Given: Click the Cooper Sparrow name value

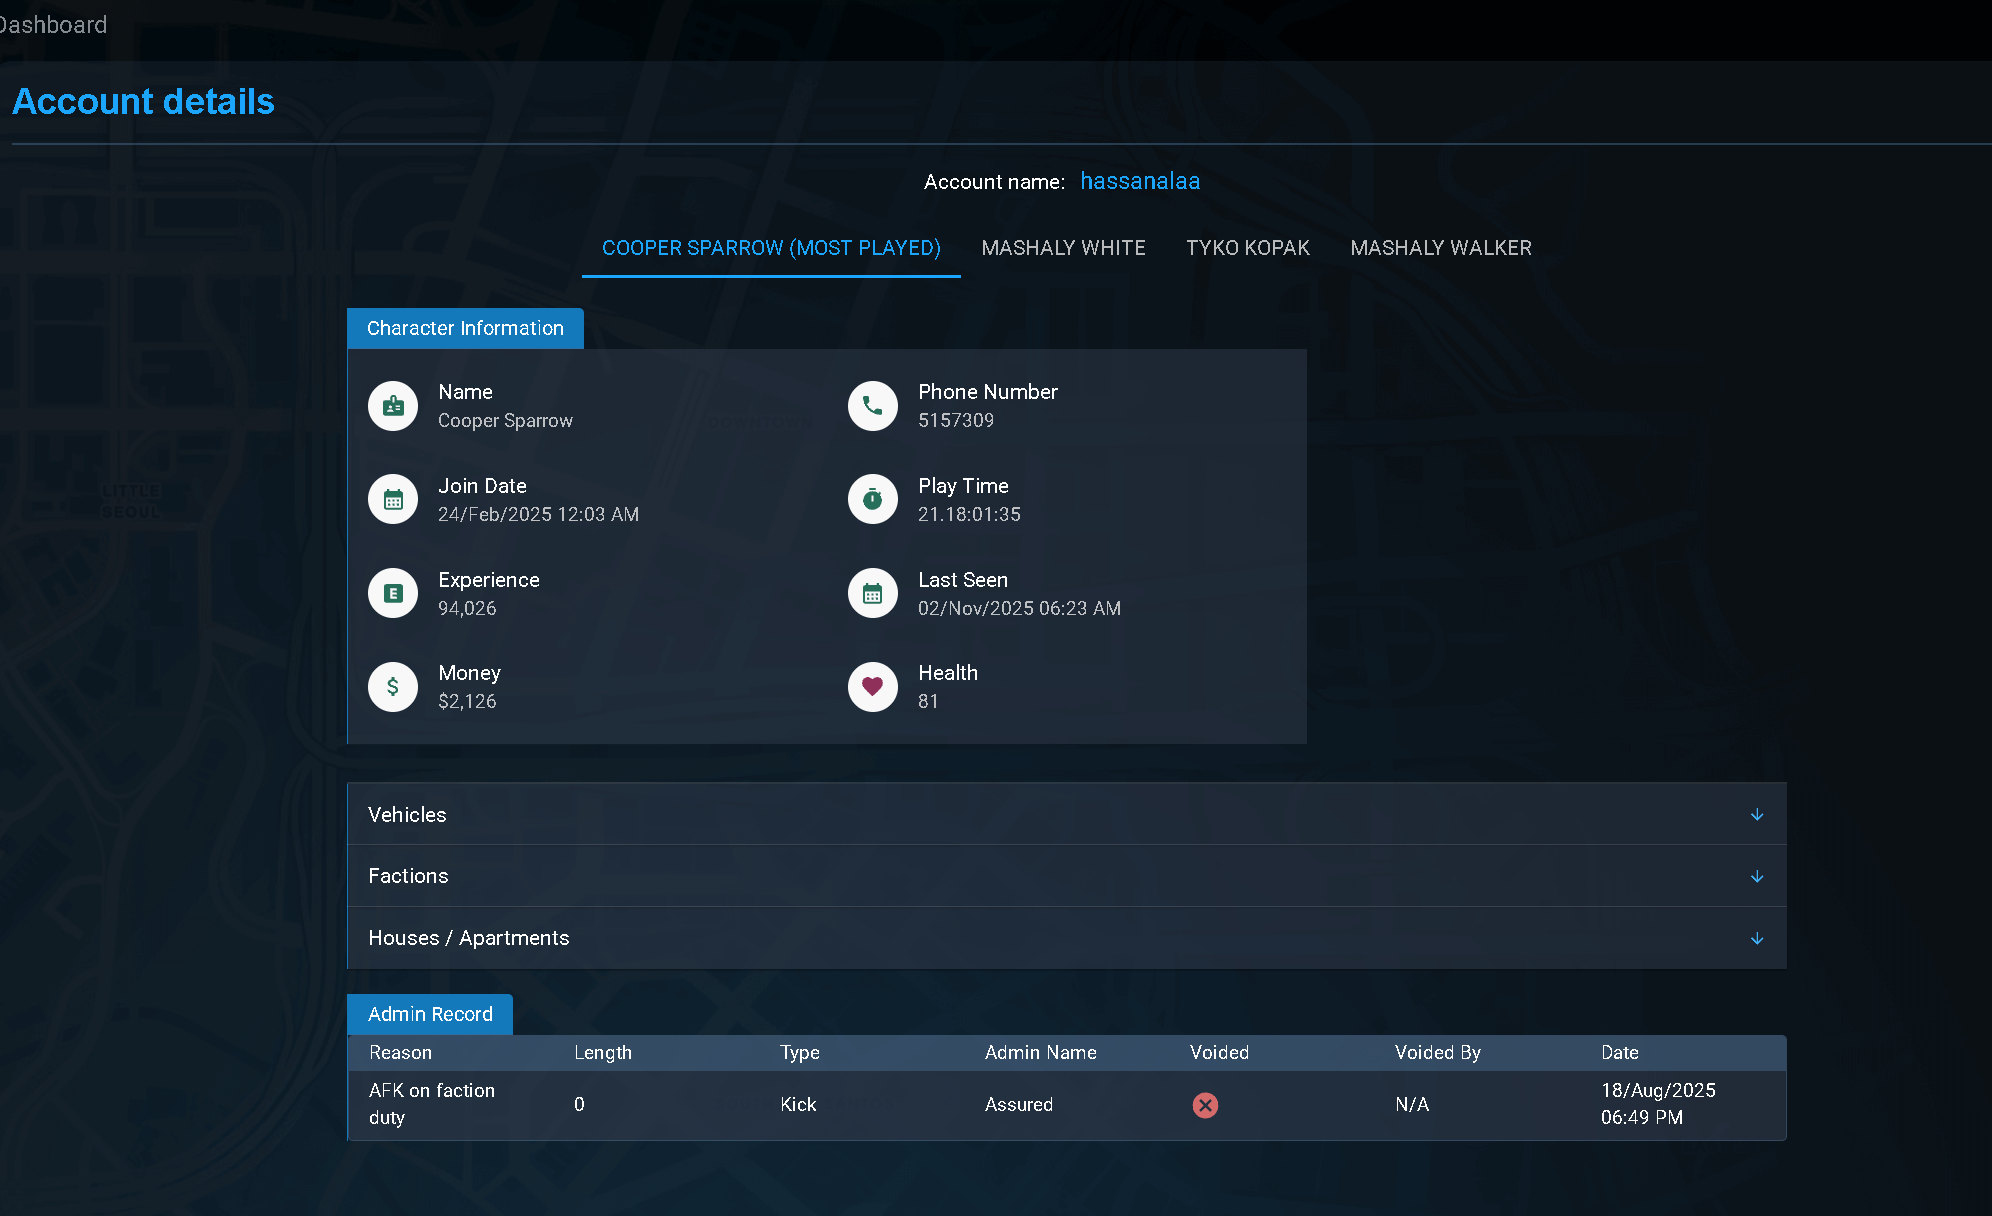Looking at the screenshot, I should [505, 421].
